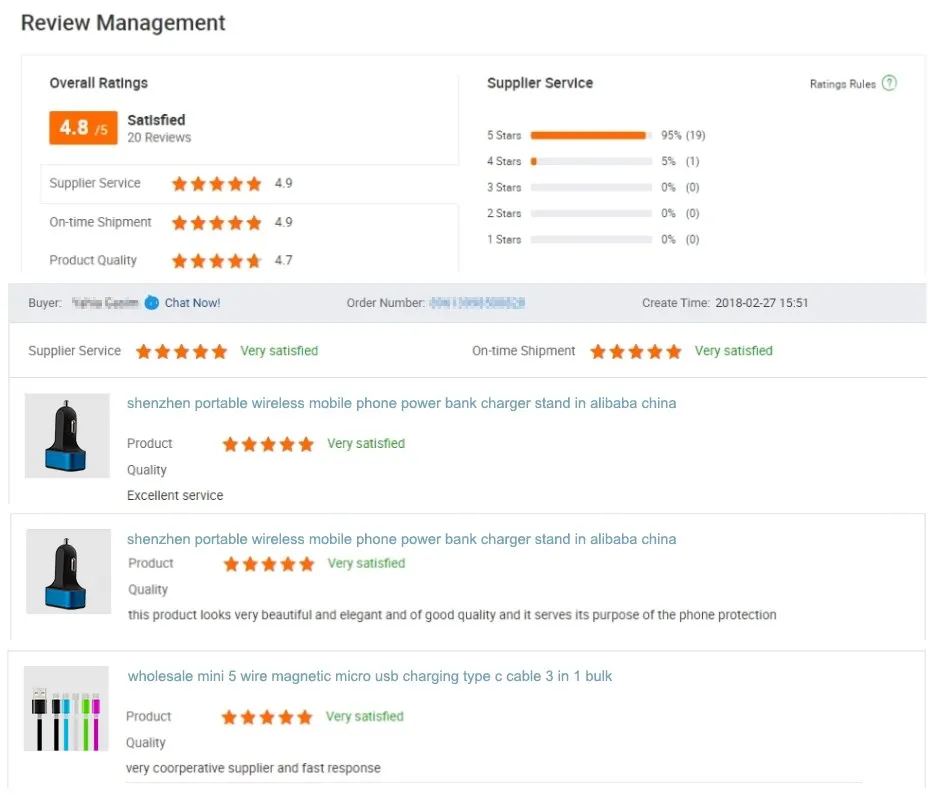Open the Chat Now! link
936x798 pixels.
point(192,303)
